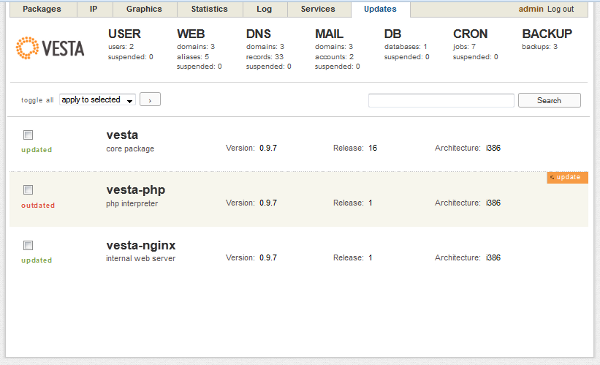This screenshot has width=600, height=365.
Task: Tick the checkbox for the vesta-php package
Action: coord(28,190)
